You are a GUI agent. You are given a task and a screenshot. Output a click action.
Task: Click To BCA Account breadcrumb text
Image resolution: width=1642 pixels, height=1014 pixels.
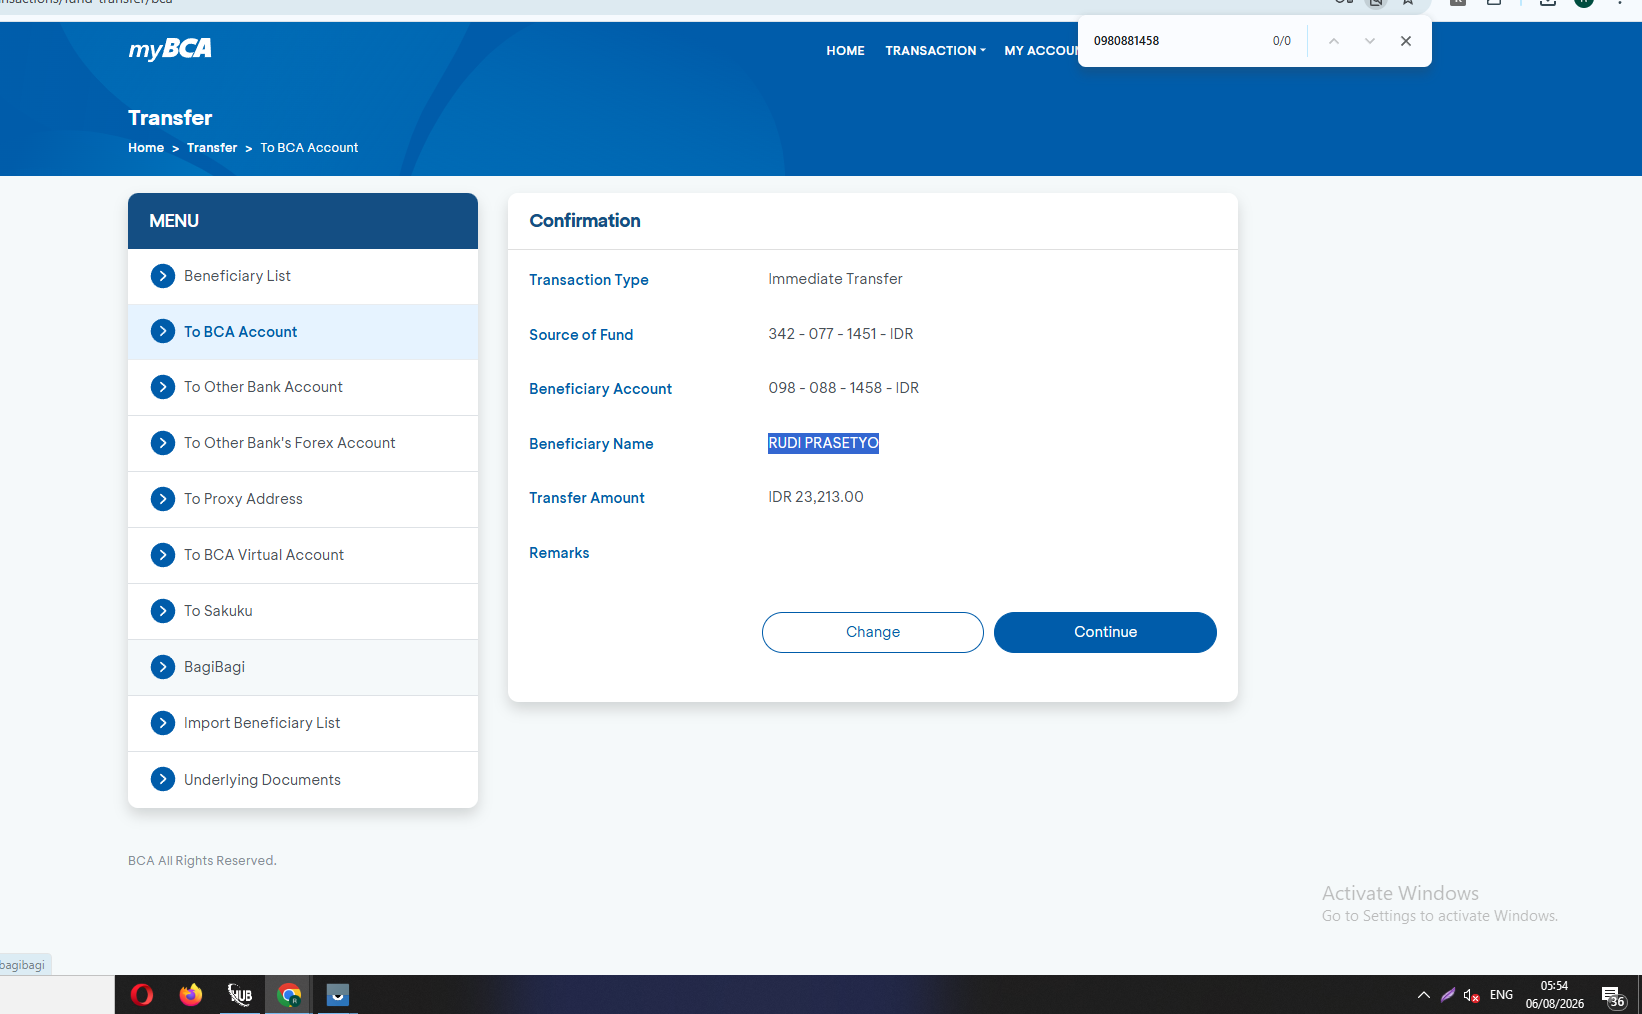[309, 148]
